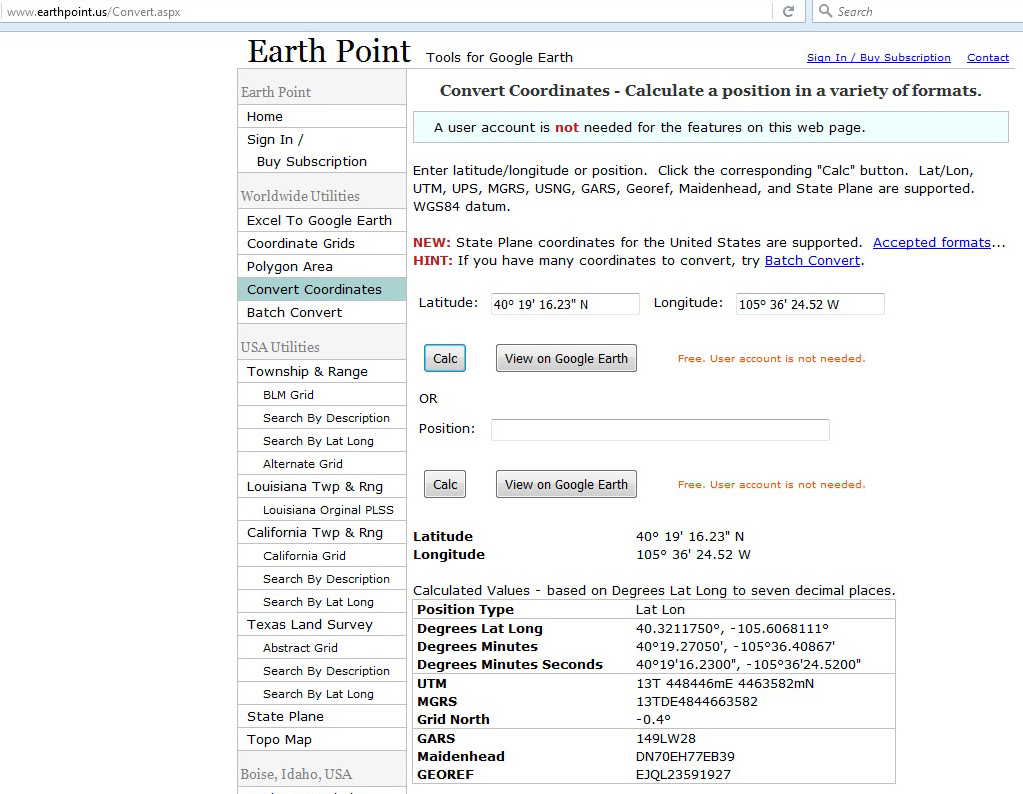The height and width of the screenshot is (794, 1023).
Task: Open the Contact link
Action: (988, 57)
